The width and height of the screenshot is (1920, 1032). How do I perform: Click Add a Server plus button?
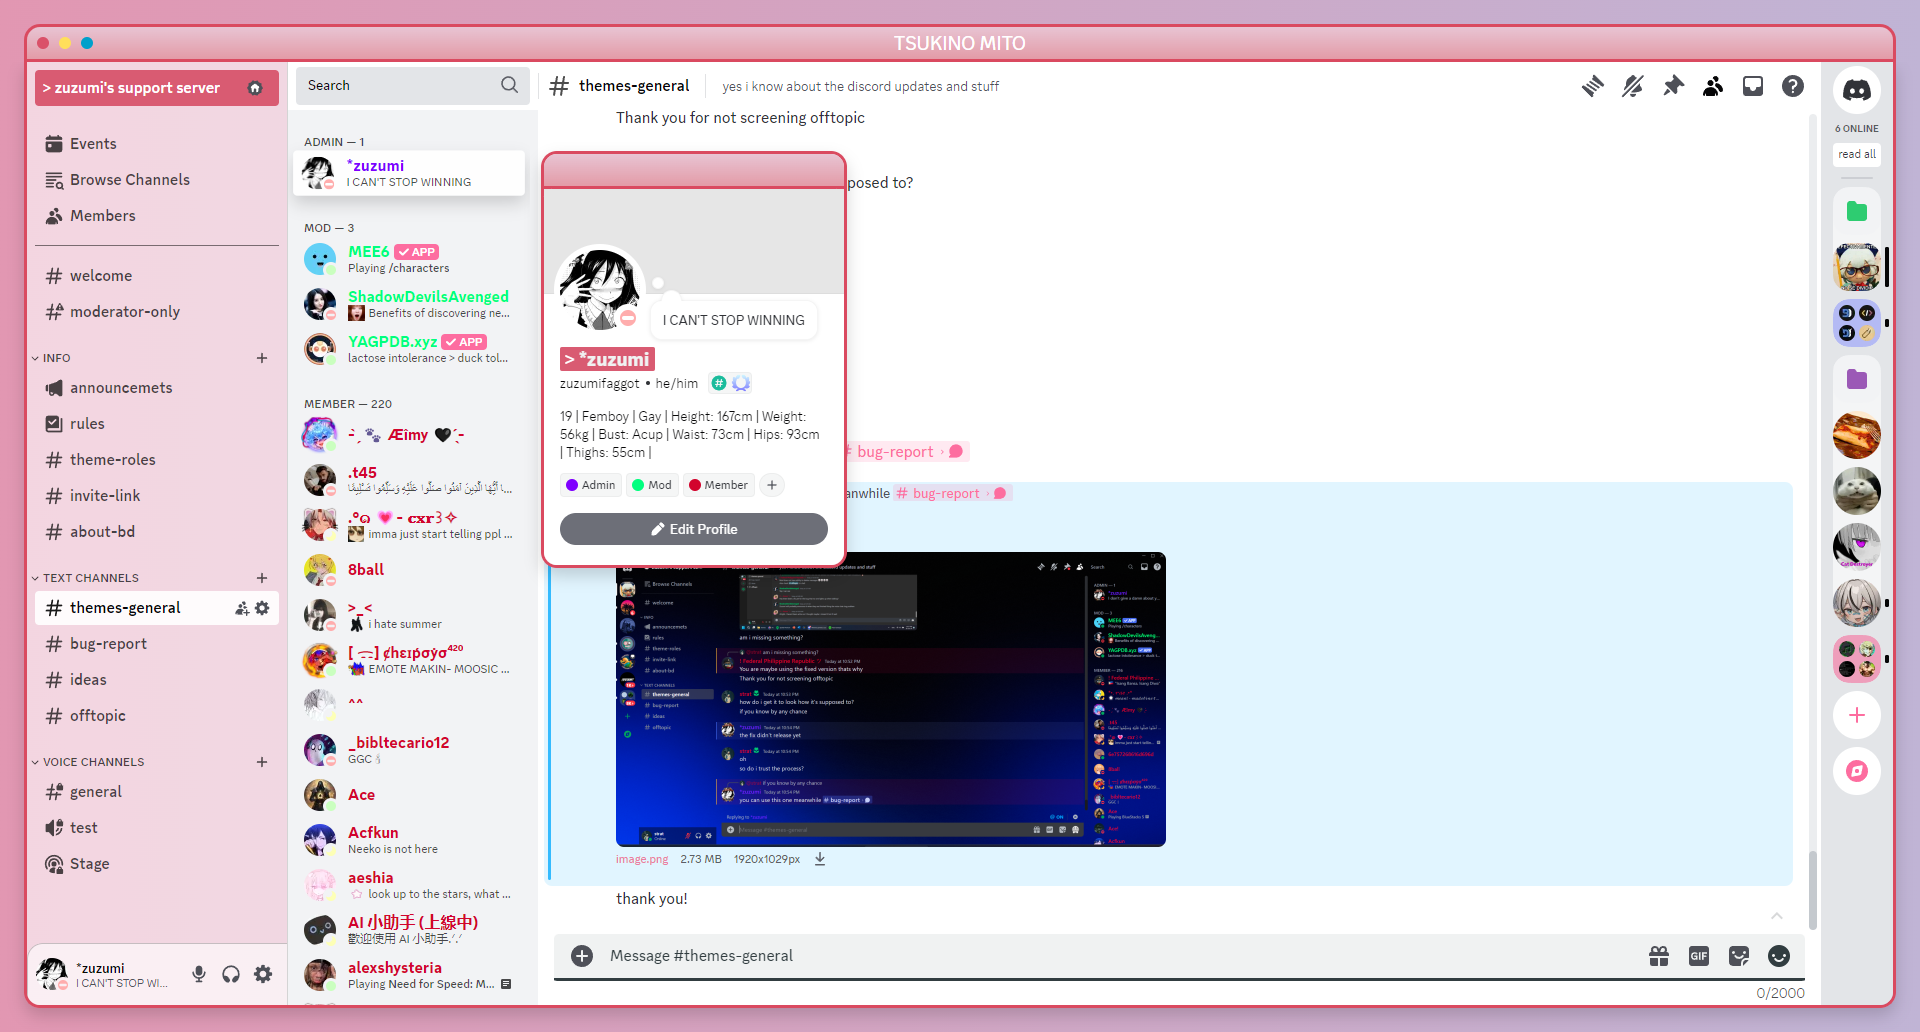1857,715
